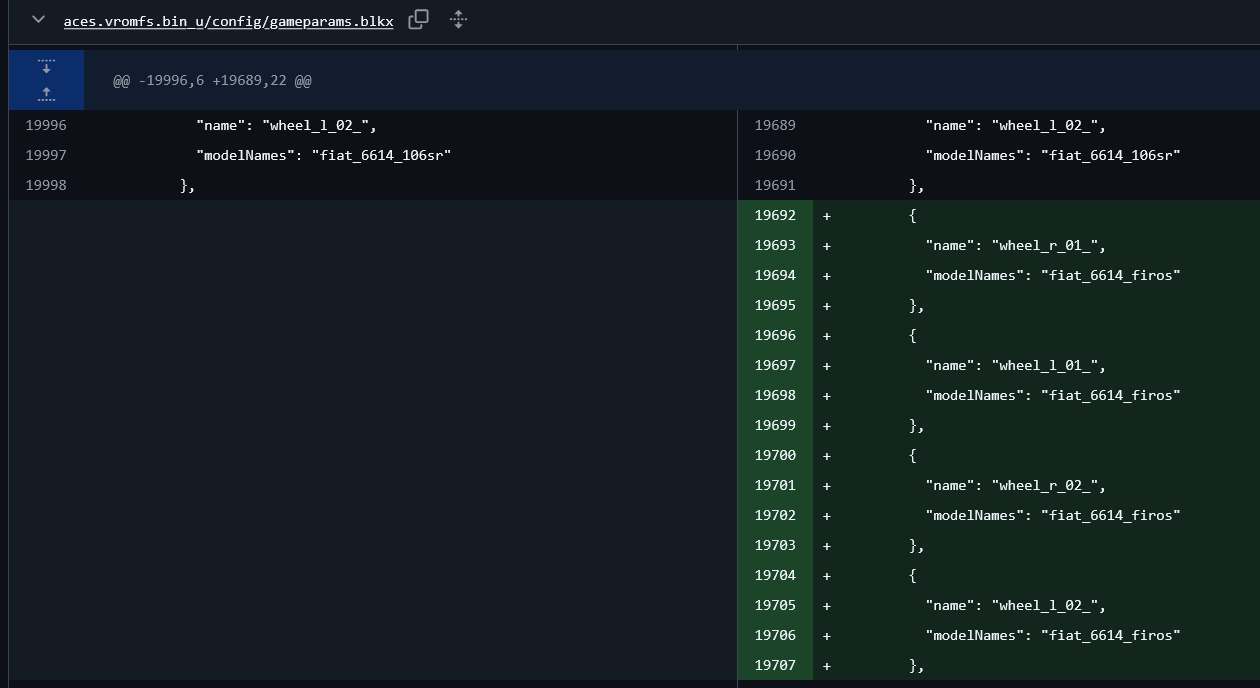Image resolution: width=1260 pixels, height=688 pixels.
Task: Select added line number 19699
Action: click(x=775, y=425)
